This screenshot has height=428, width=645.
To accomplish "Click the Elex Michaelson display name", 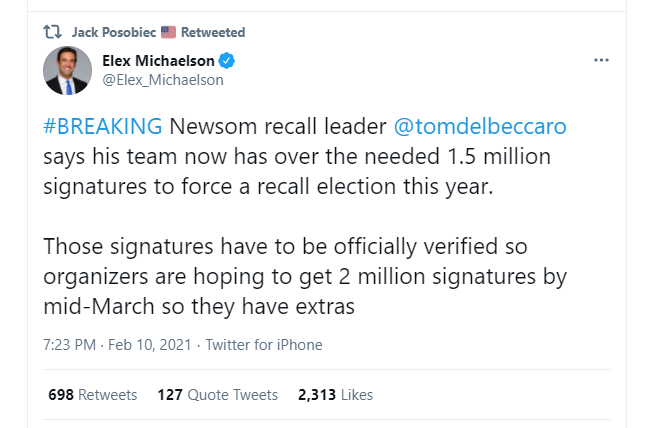I will click(158, 61).
